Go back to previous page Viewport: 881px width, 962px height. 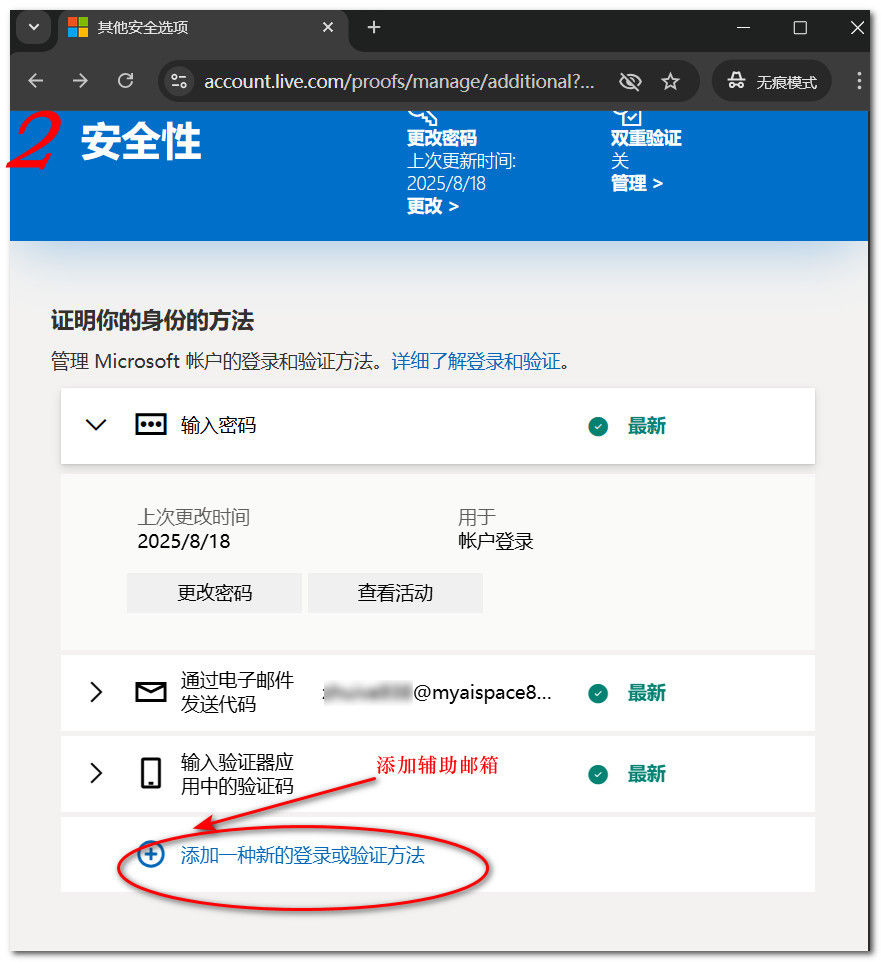(36, 81)
